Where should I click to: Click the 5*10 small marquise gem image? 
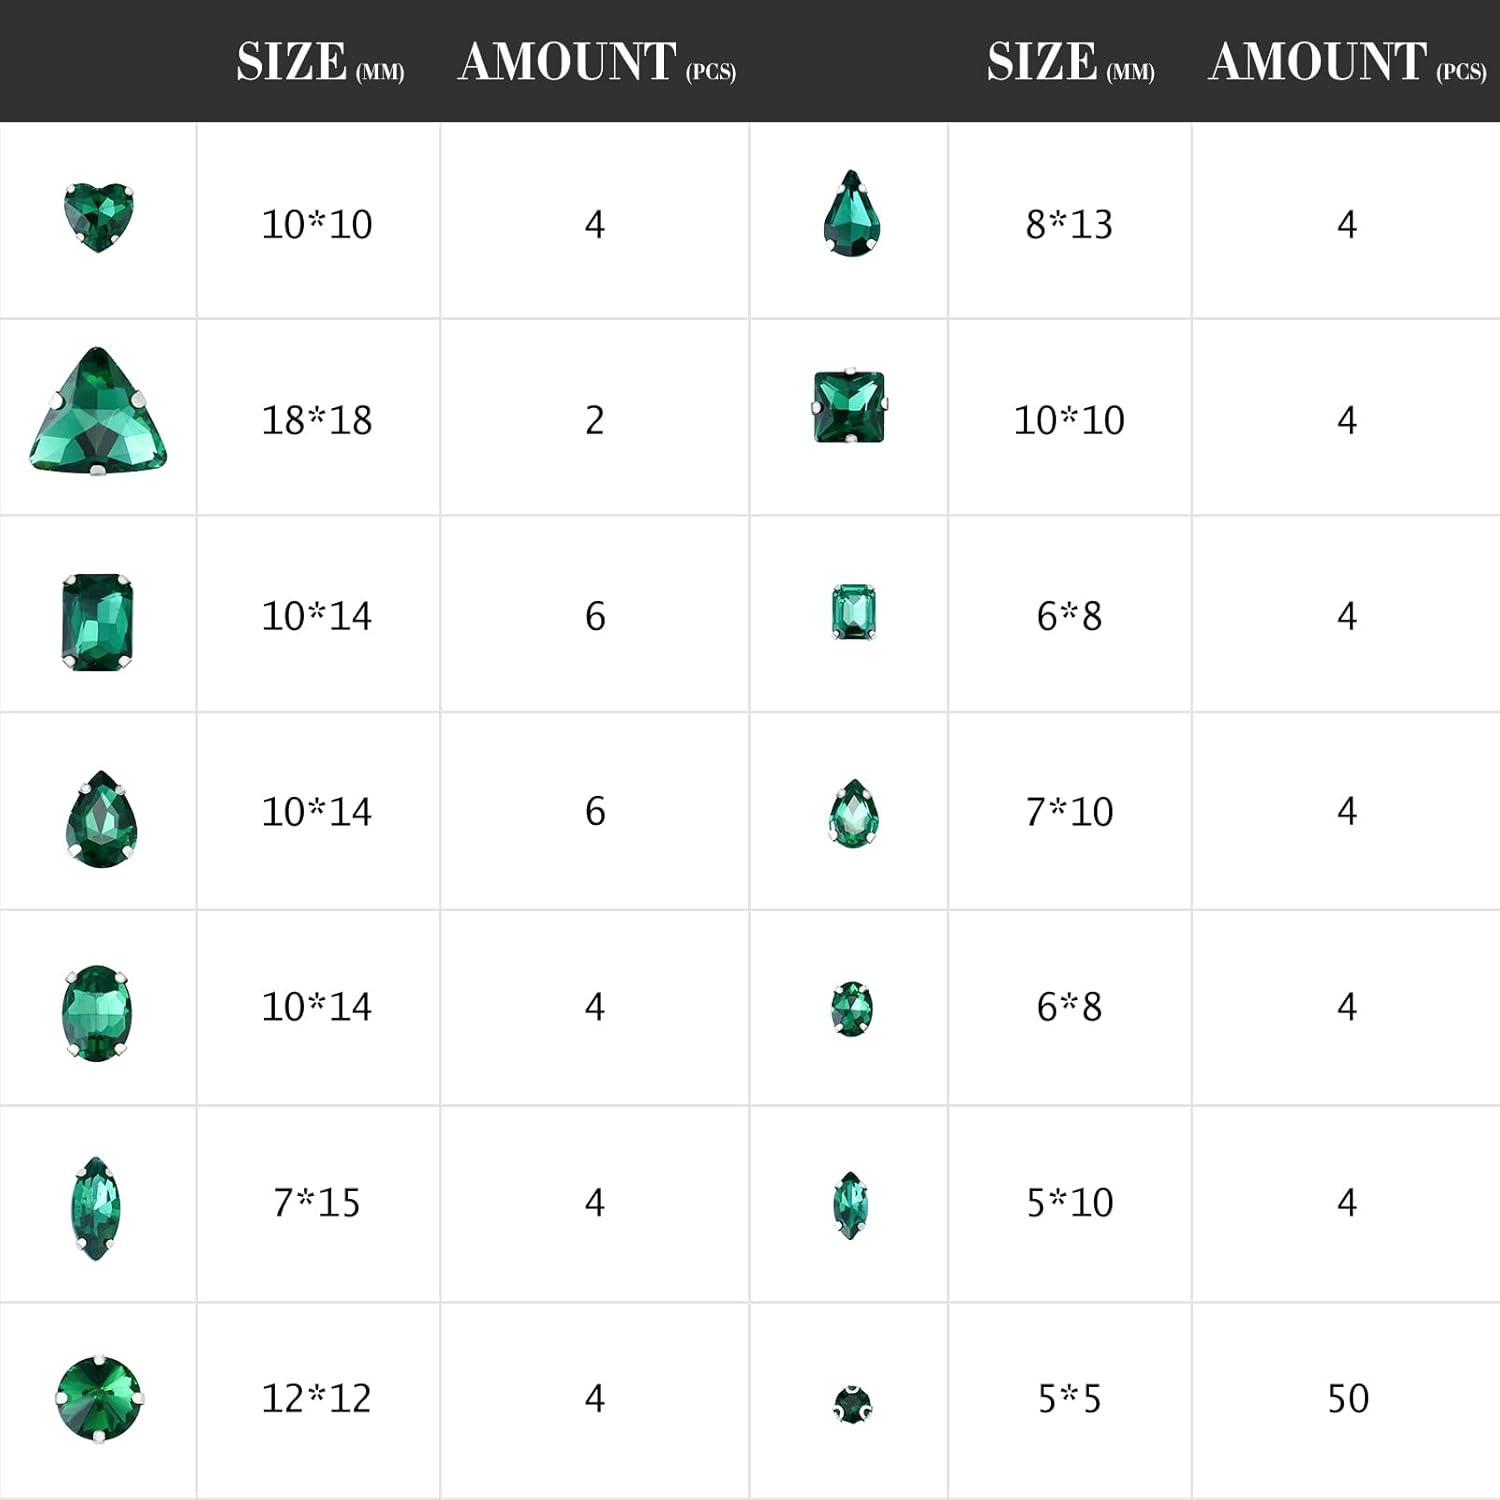[x=851, y=1205]
